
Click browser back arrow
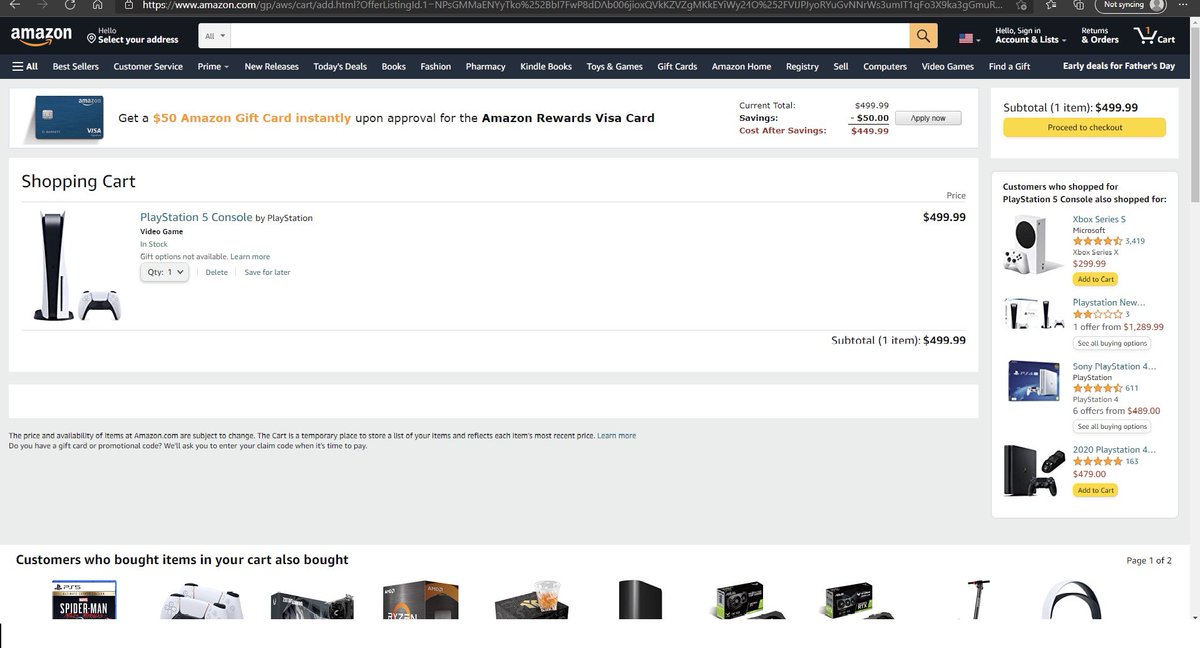point(14,5)
